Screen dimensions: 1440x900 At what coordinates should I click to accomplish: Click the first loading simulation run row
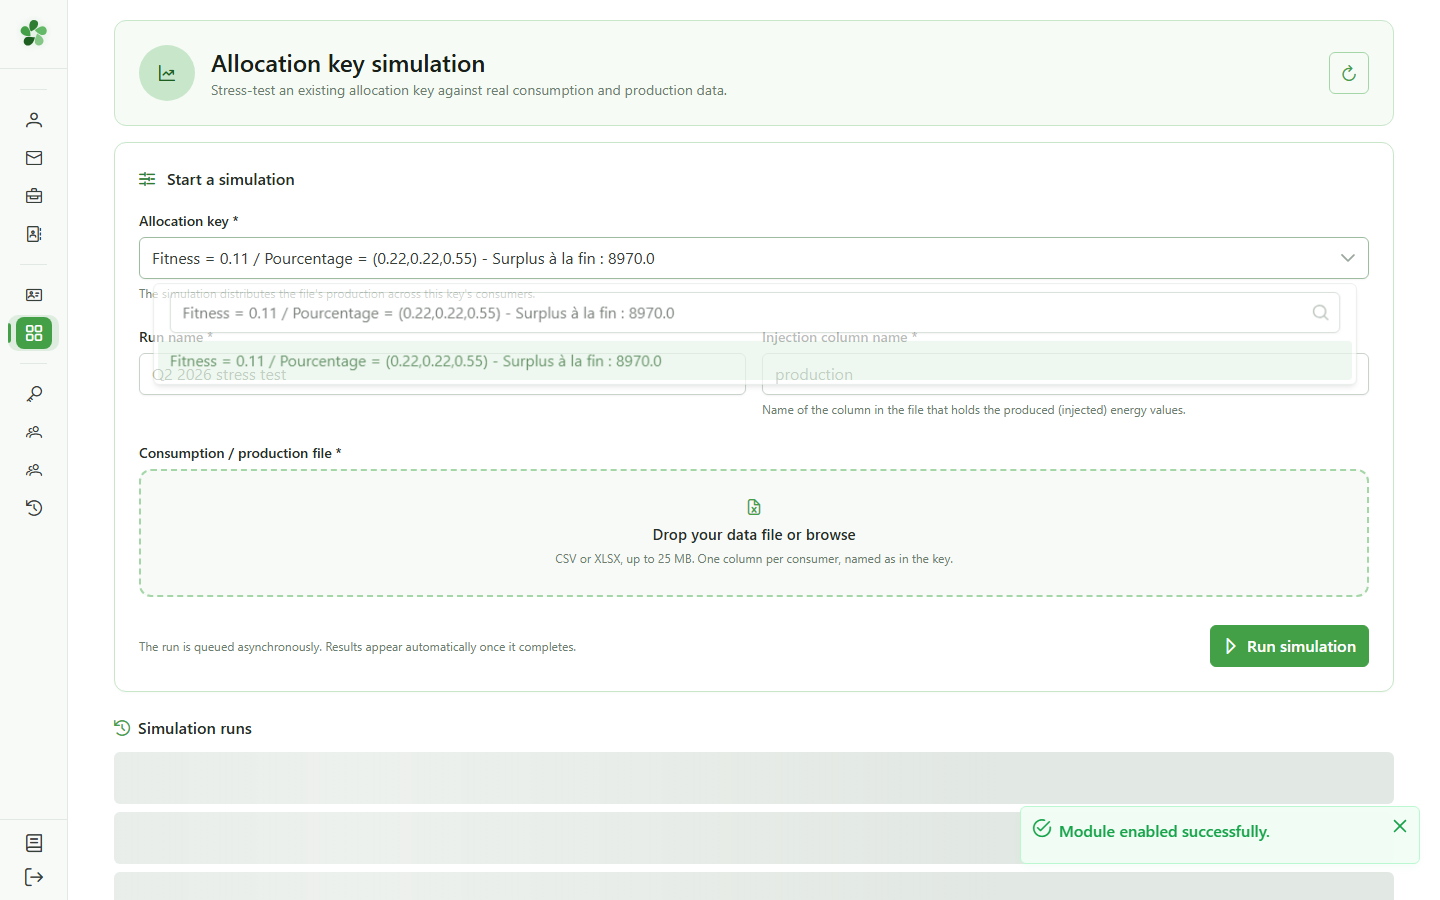tap(754, 778)
